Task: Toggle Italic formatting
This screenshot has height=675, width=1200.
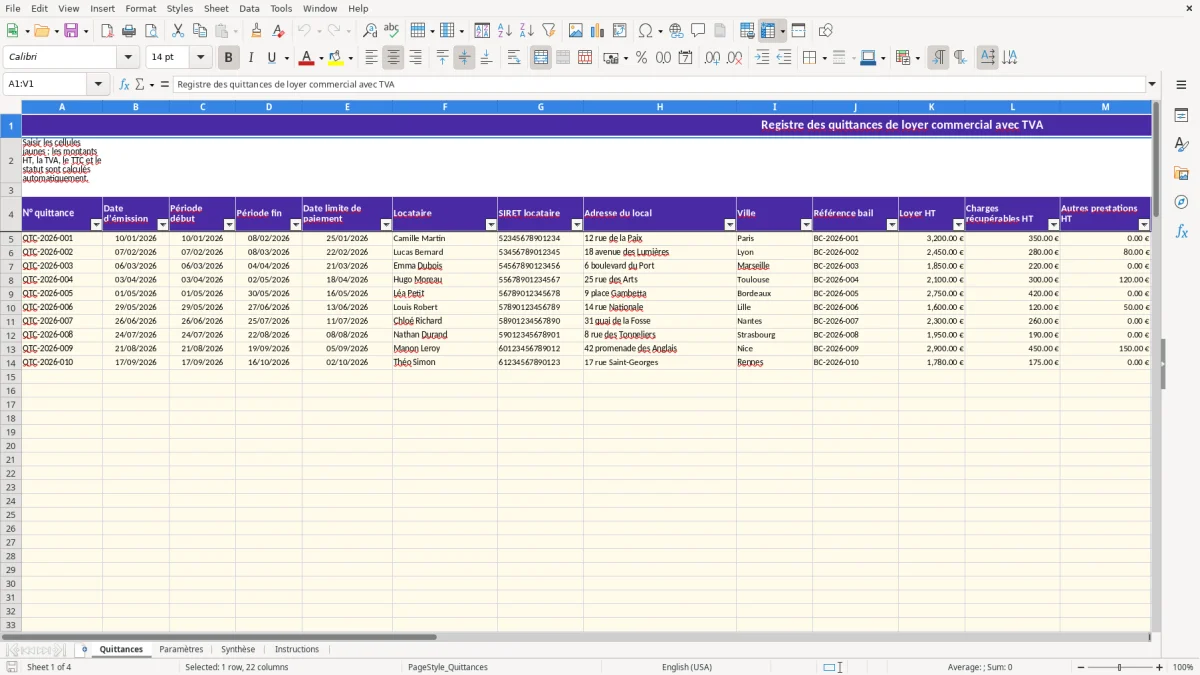Action: point(251,58)
